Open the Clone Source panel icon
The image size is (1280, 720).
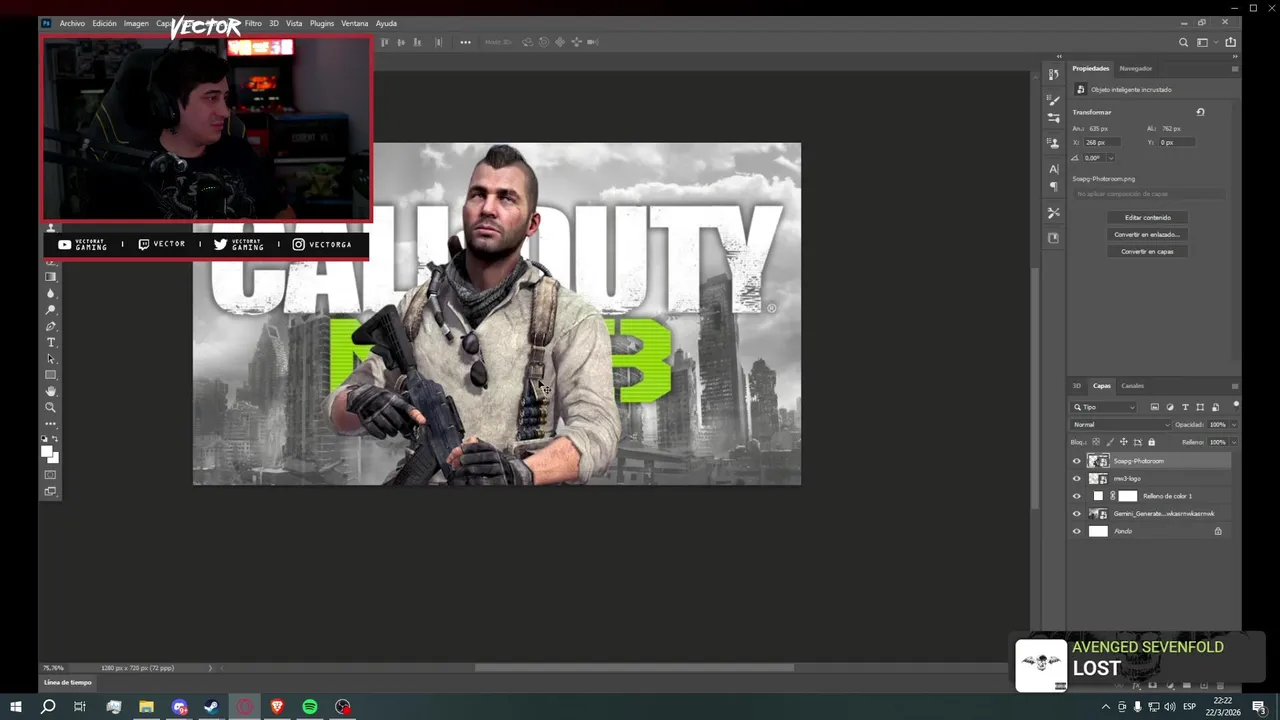tap(1053, 144)
